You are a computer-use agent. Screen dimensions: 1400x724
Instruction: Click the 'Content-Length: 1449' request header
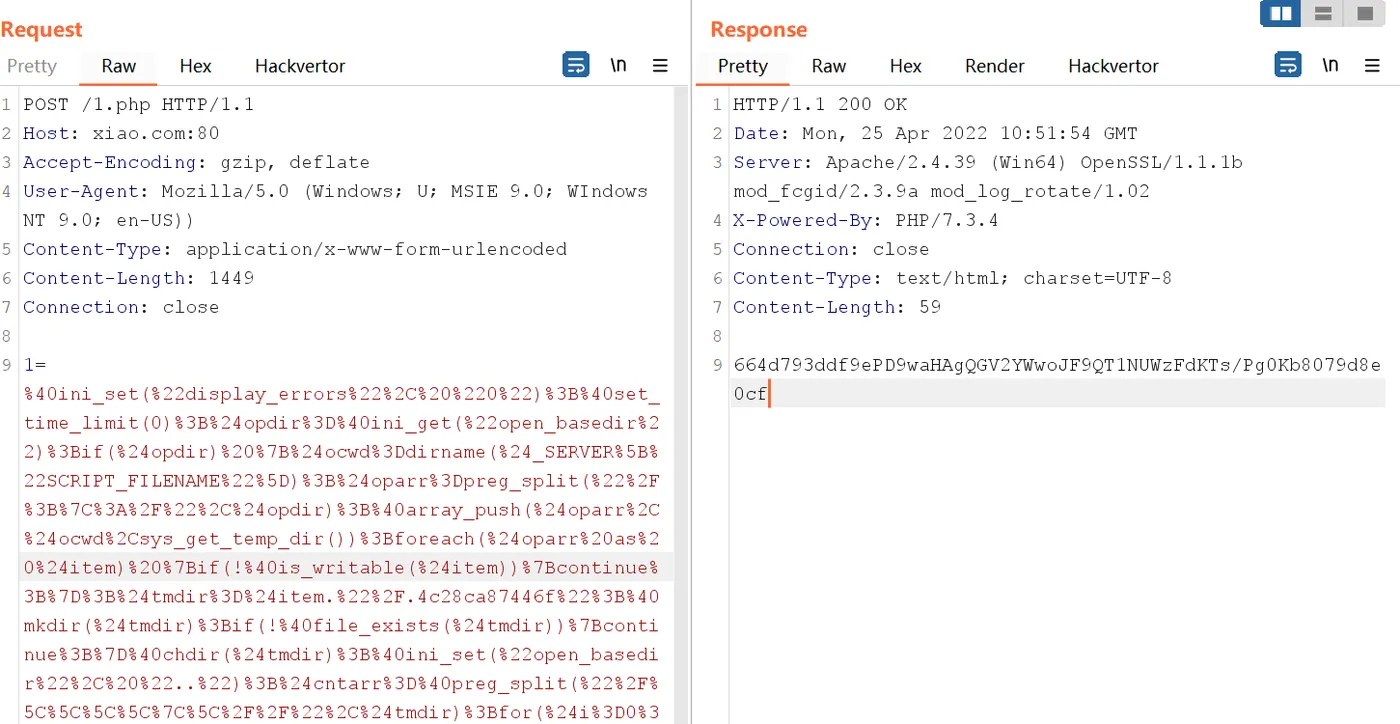pos(139,278)
